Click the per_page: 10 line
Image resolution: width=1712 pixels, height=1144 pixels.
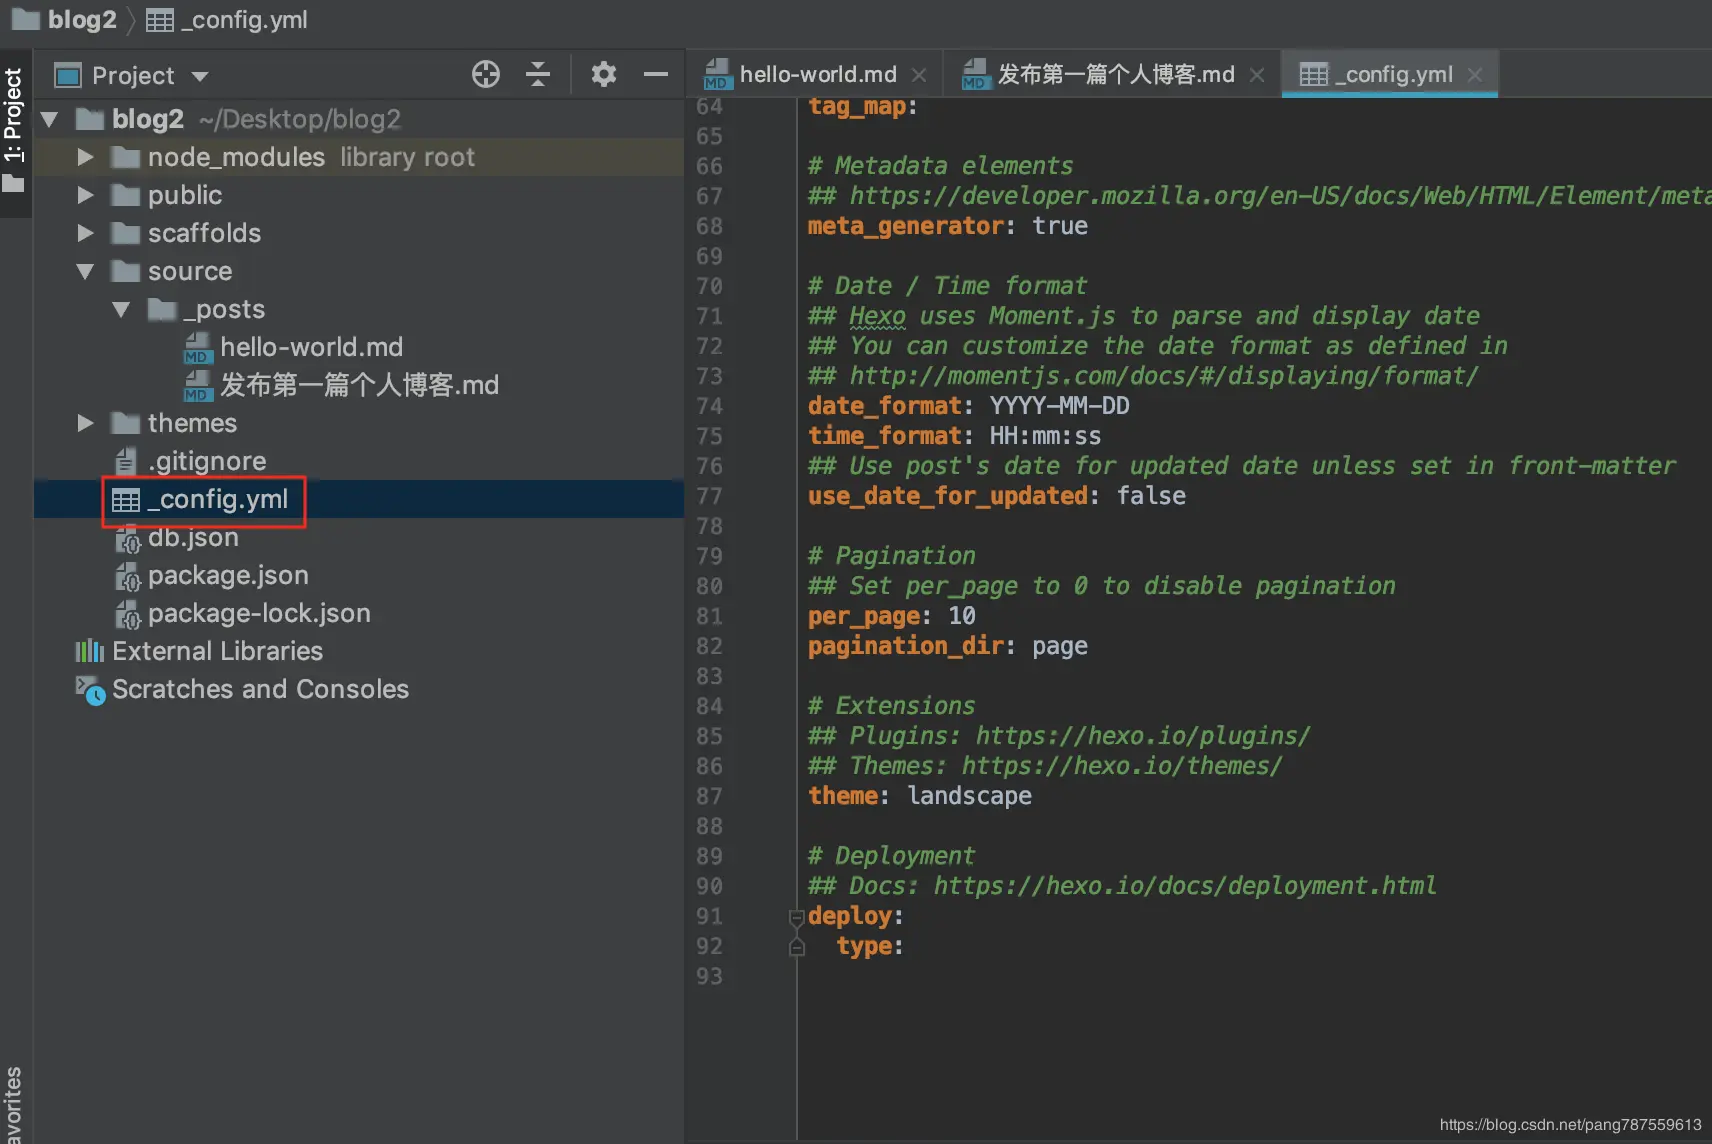click(x=892, y=616)
